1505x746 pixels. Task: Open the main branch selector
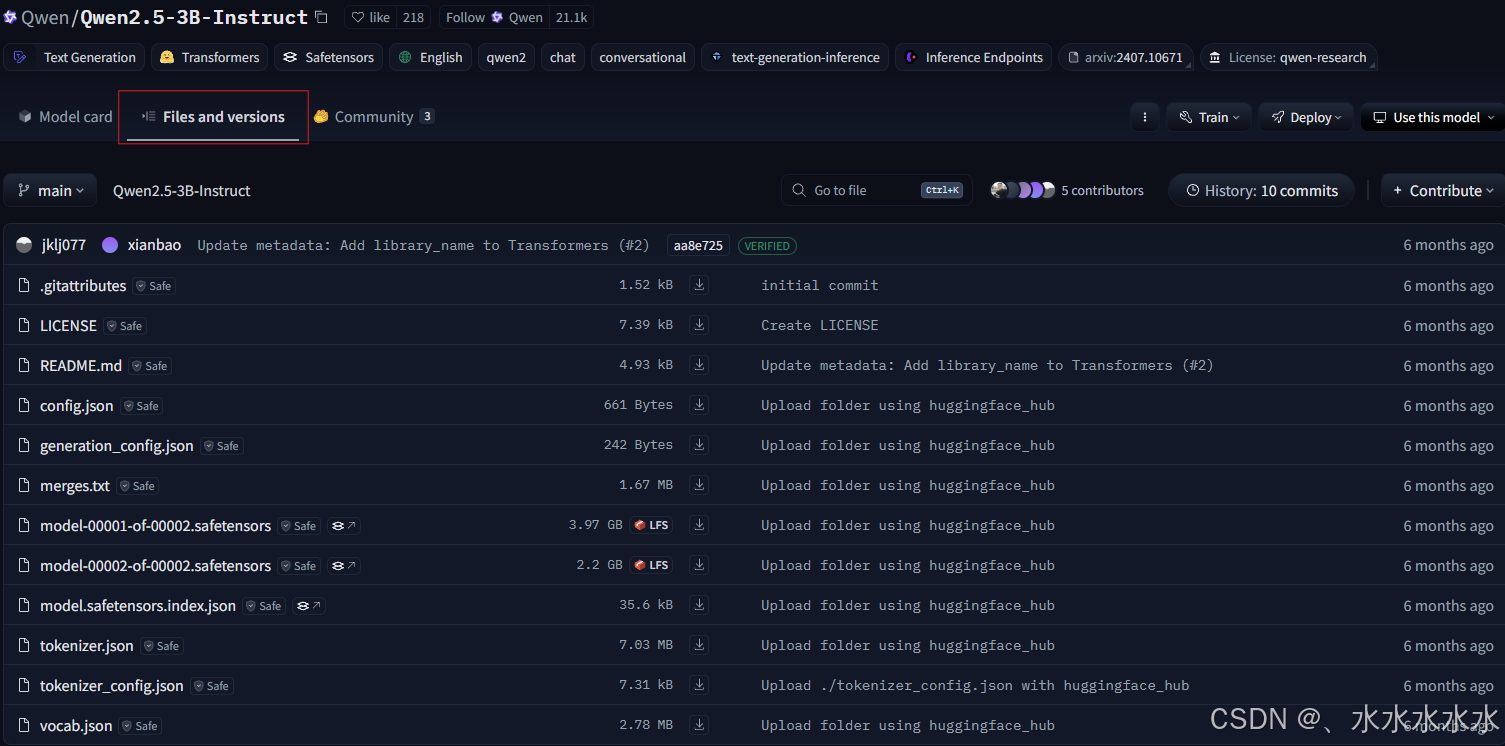pyautogui.click(x=49, y=190)
